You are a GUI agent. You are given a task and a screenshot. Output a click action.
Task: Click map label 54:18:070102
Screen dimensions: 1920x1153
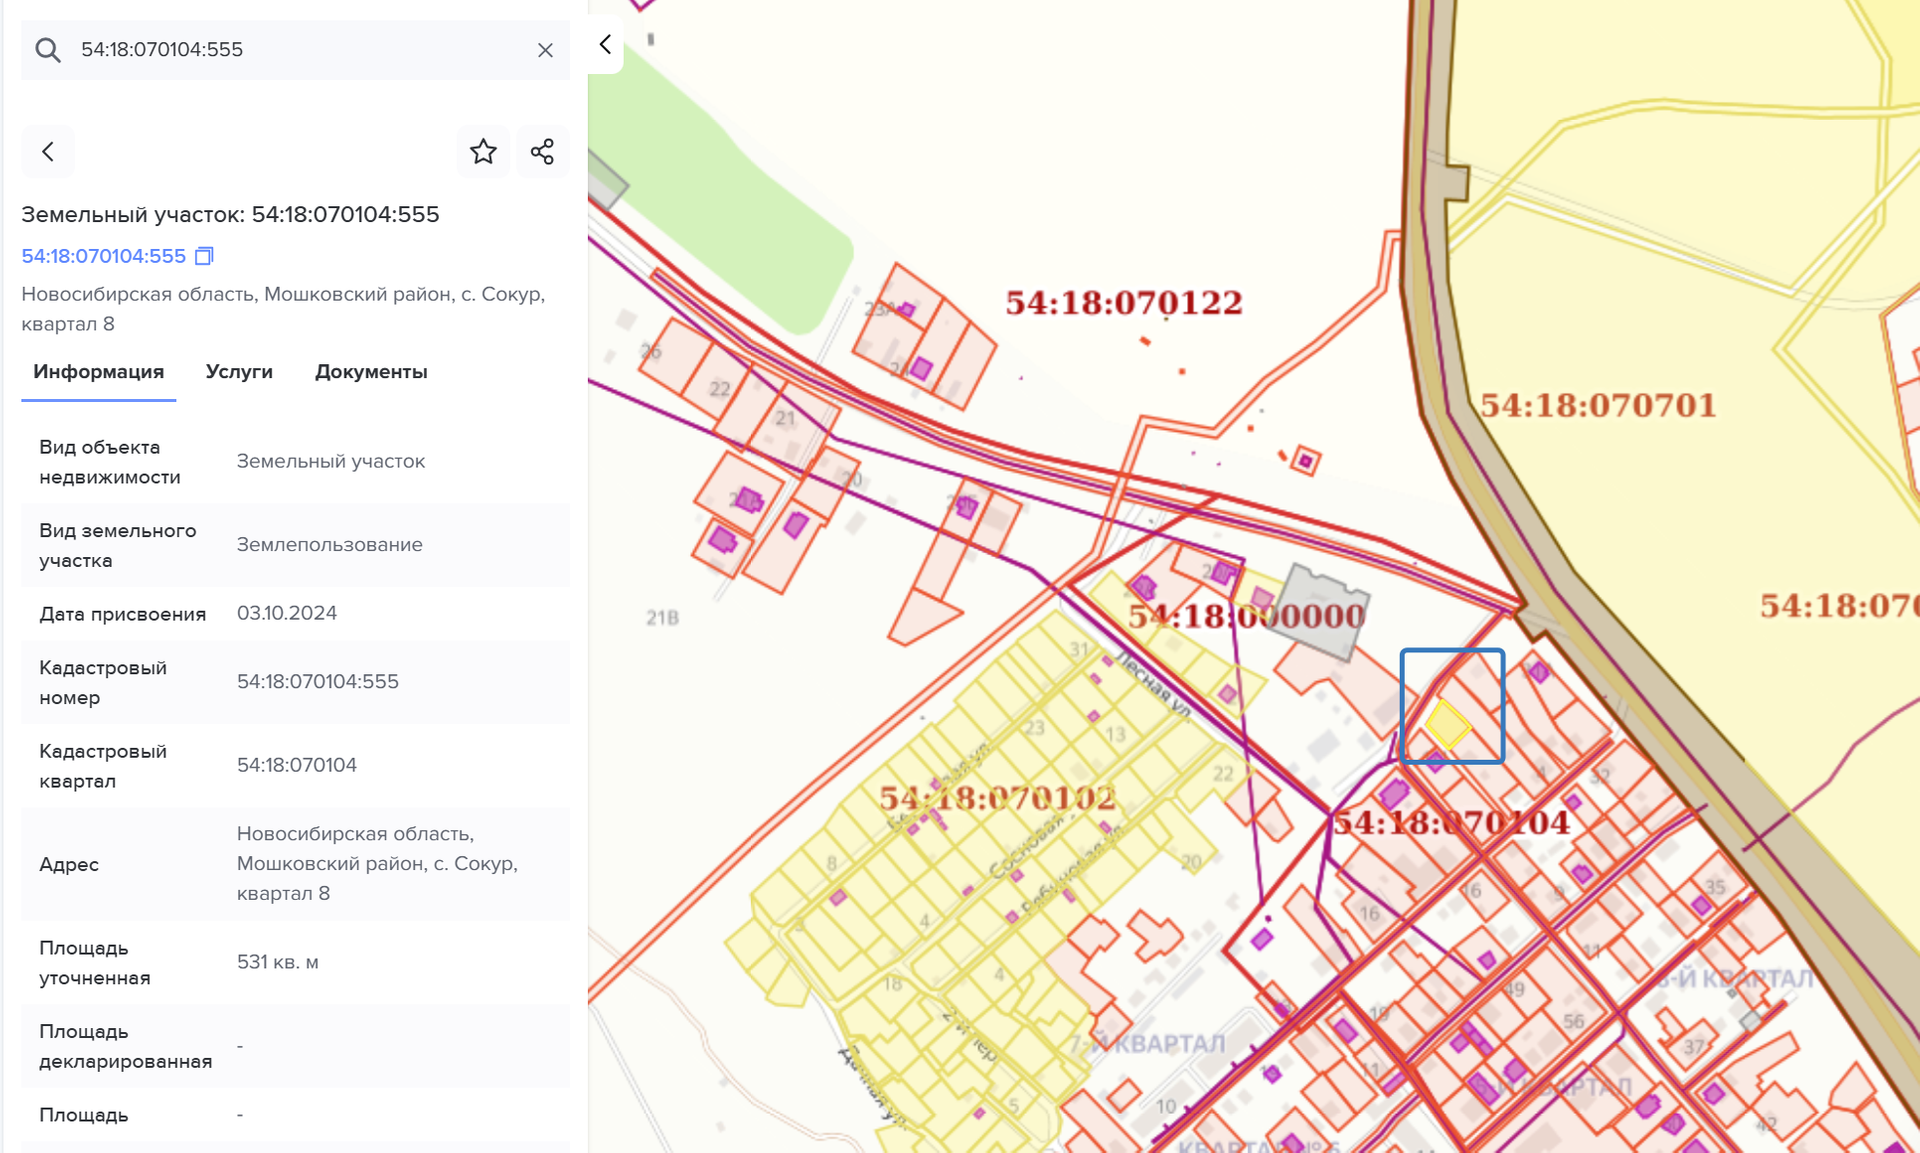[x=996, y=798]
